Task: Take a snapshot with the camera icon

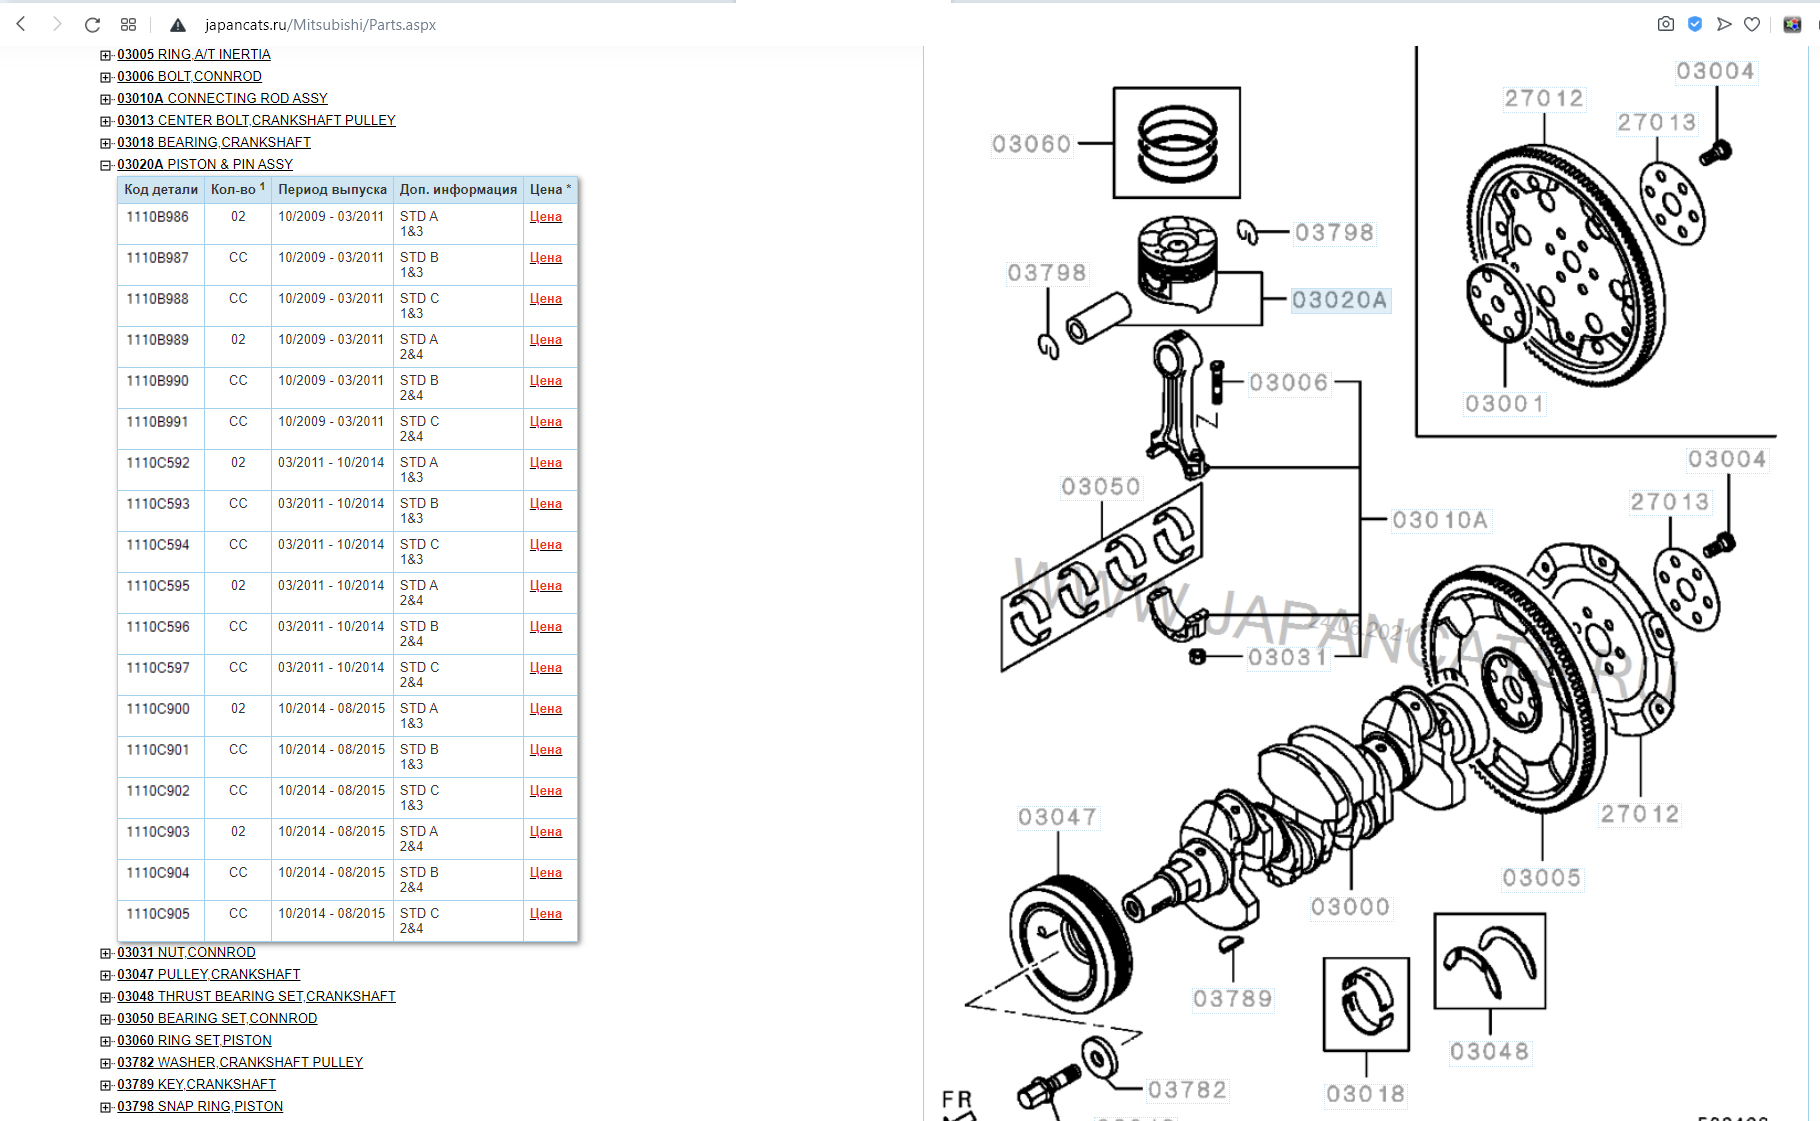Action: pos(1665,24)
